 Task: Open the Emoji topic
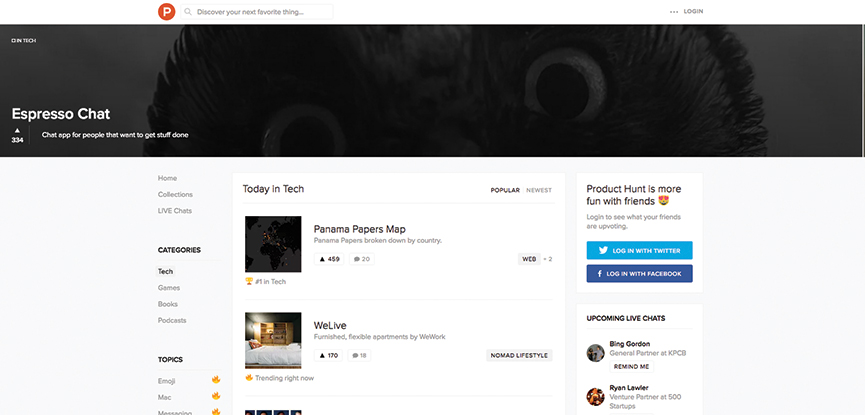tap(167, 381)
